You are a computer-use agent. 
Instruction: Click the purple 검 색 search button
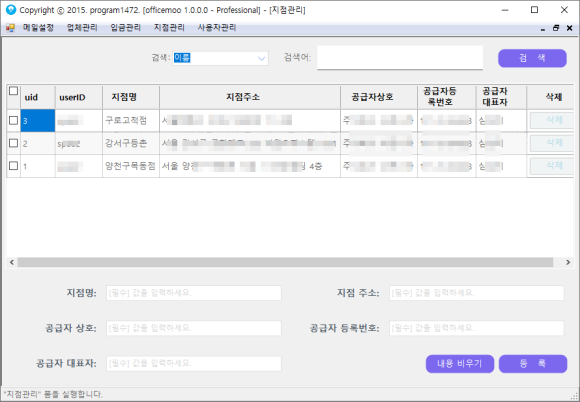point(532,58)
